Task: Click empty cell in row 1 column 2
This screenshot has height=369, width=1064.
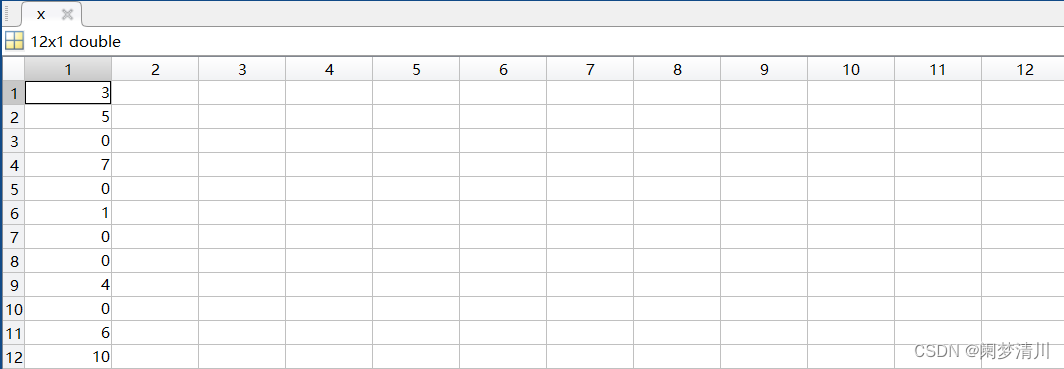Action: click(155, 93)
